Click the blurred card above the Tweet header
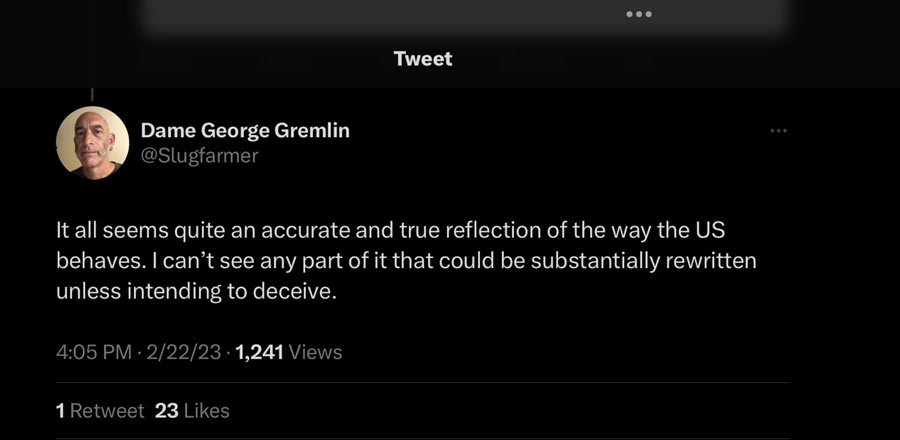This screenshot has width=900, height=440. 465,18
